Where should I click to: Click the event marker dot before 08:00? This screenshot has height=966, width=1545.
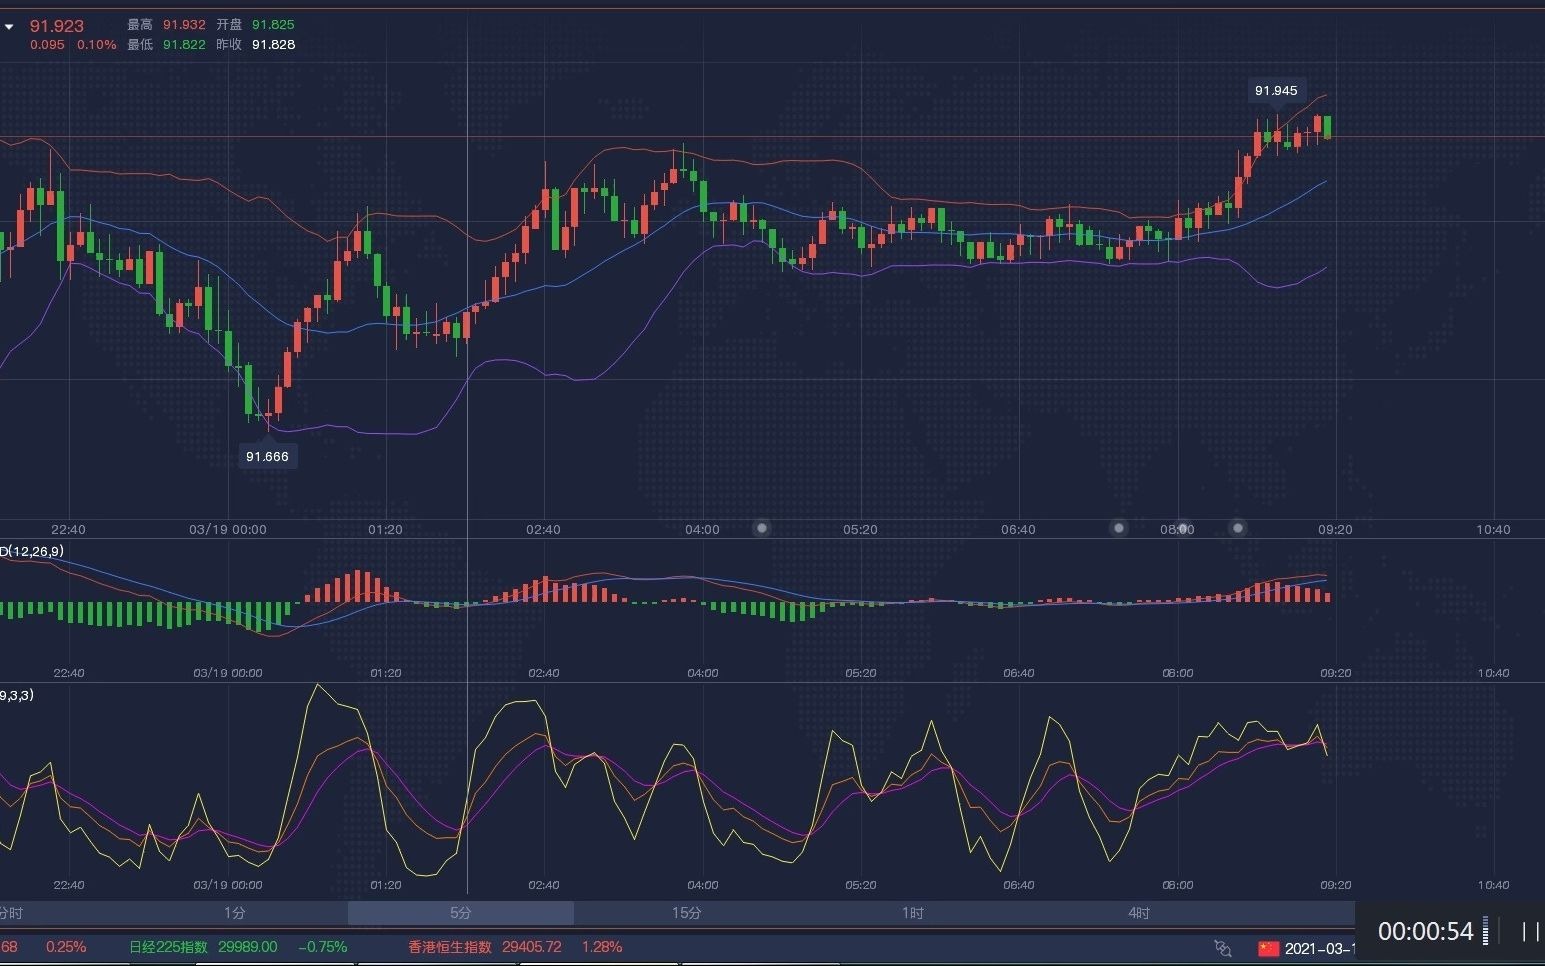1119,528
